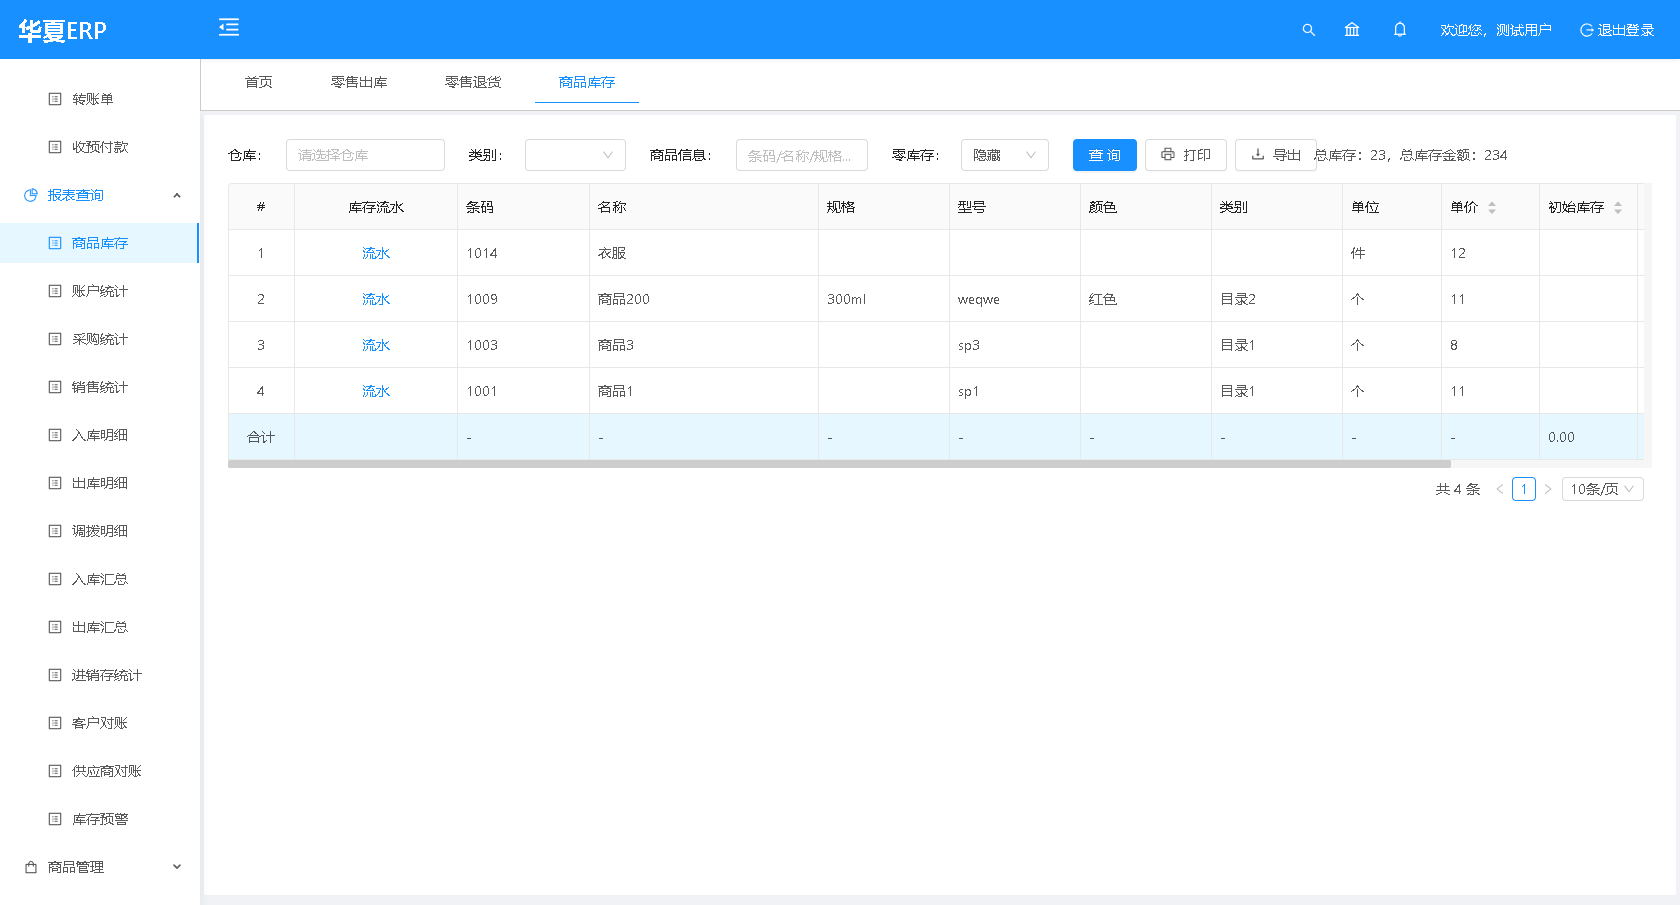Image resolution: width=1680 pixels, height=905 pixels.
Task: Click the download icon in 导出 button
Action: [x=1258, y=155]
